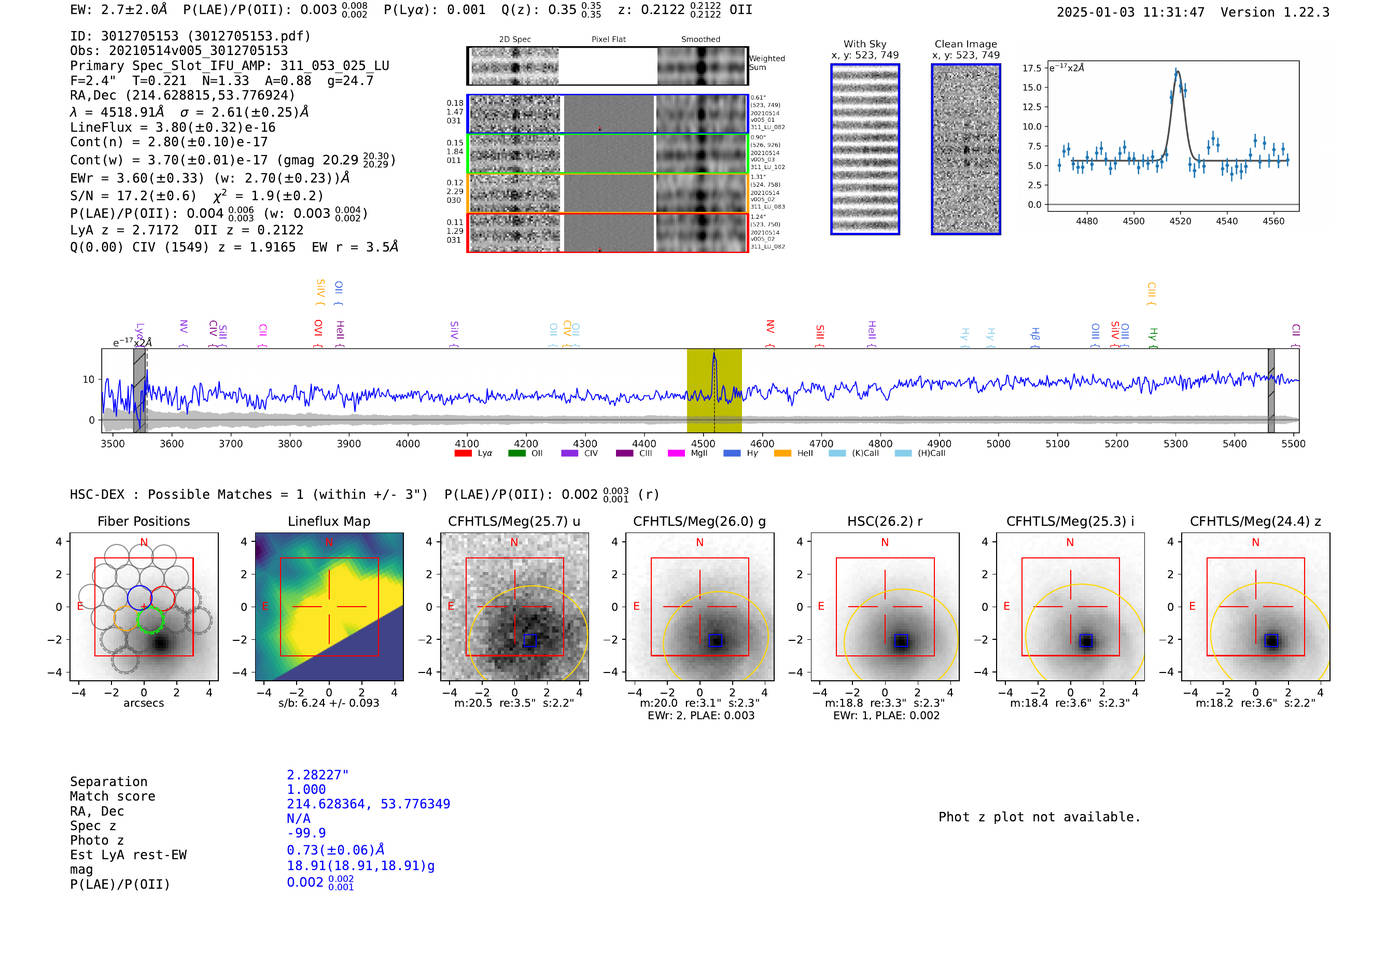This screenshot has width=1400, height=953.
Task: Click the (K)CaII legend swatch
Action: coord(836,453)
